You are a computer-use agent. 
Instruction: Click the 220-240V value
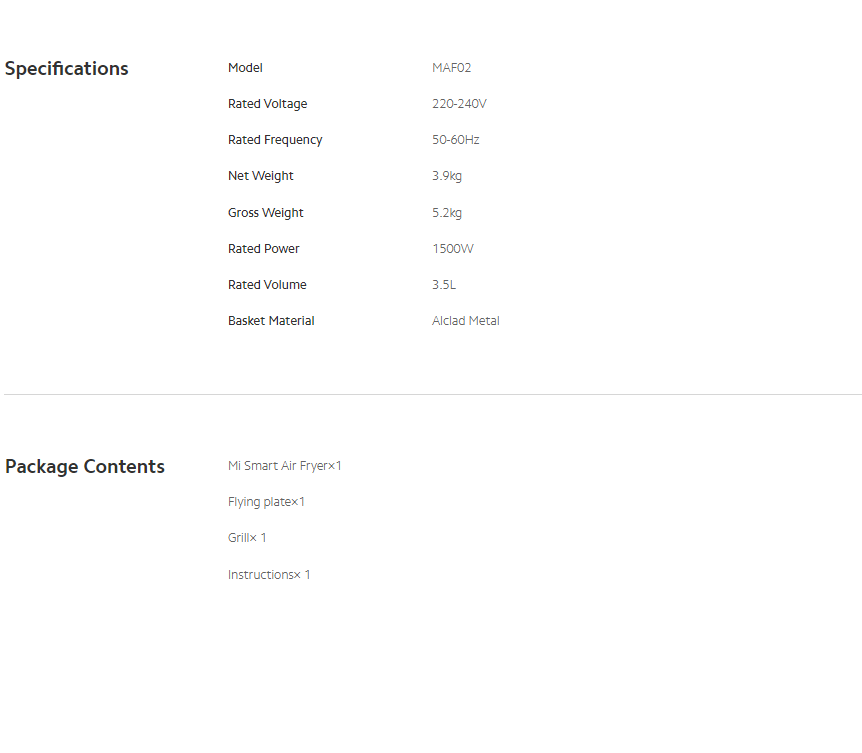[x=459, y=104]
